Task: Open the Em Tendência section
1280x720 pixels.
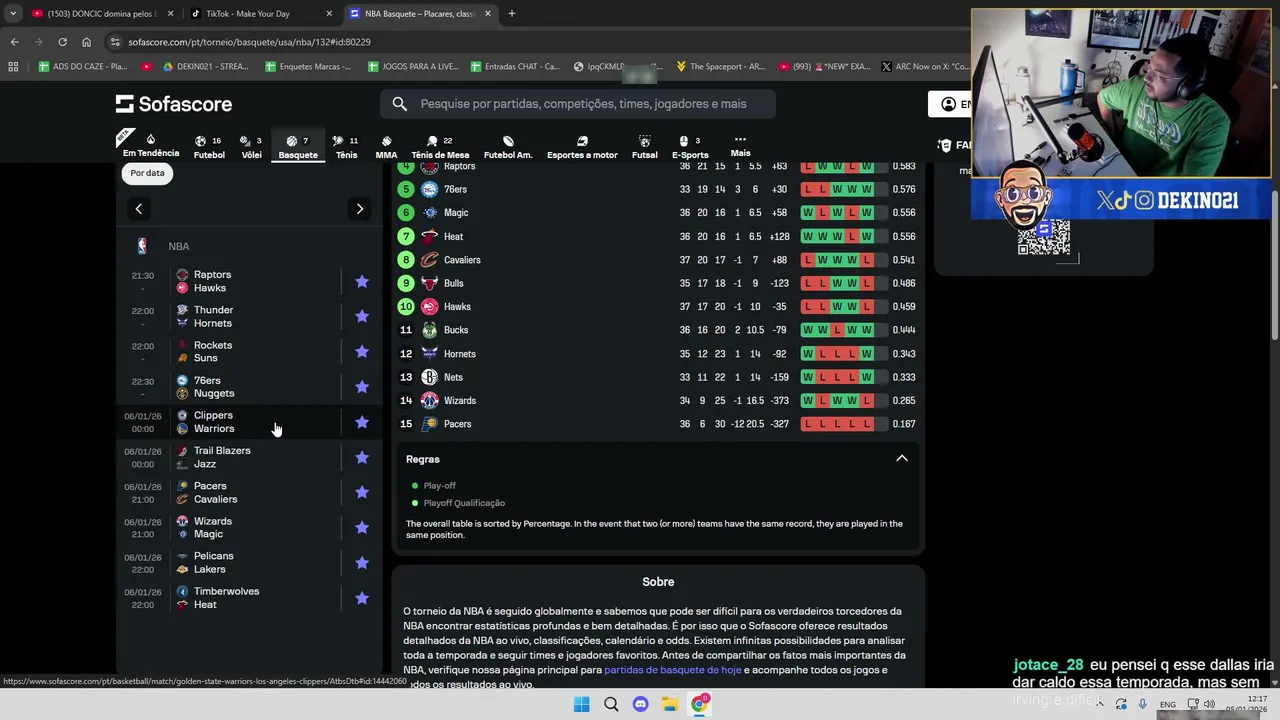Action: pos(151,146)
